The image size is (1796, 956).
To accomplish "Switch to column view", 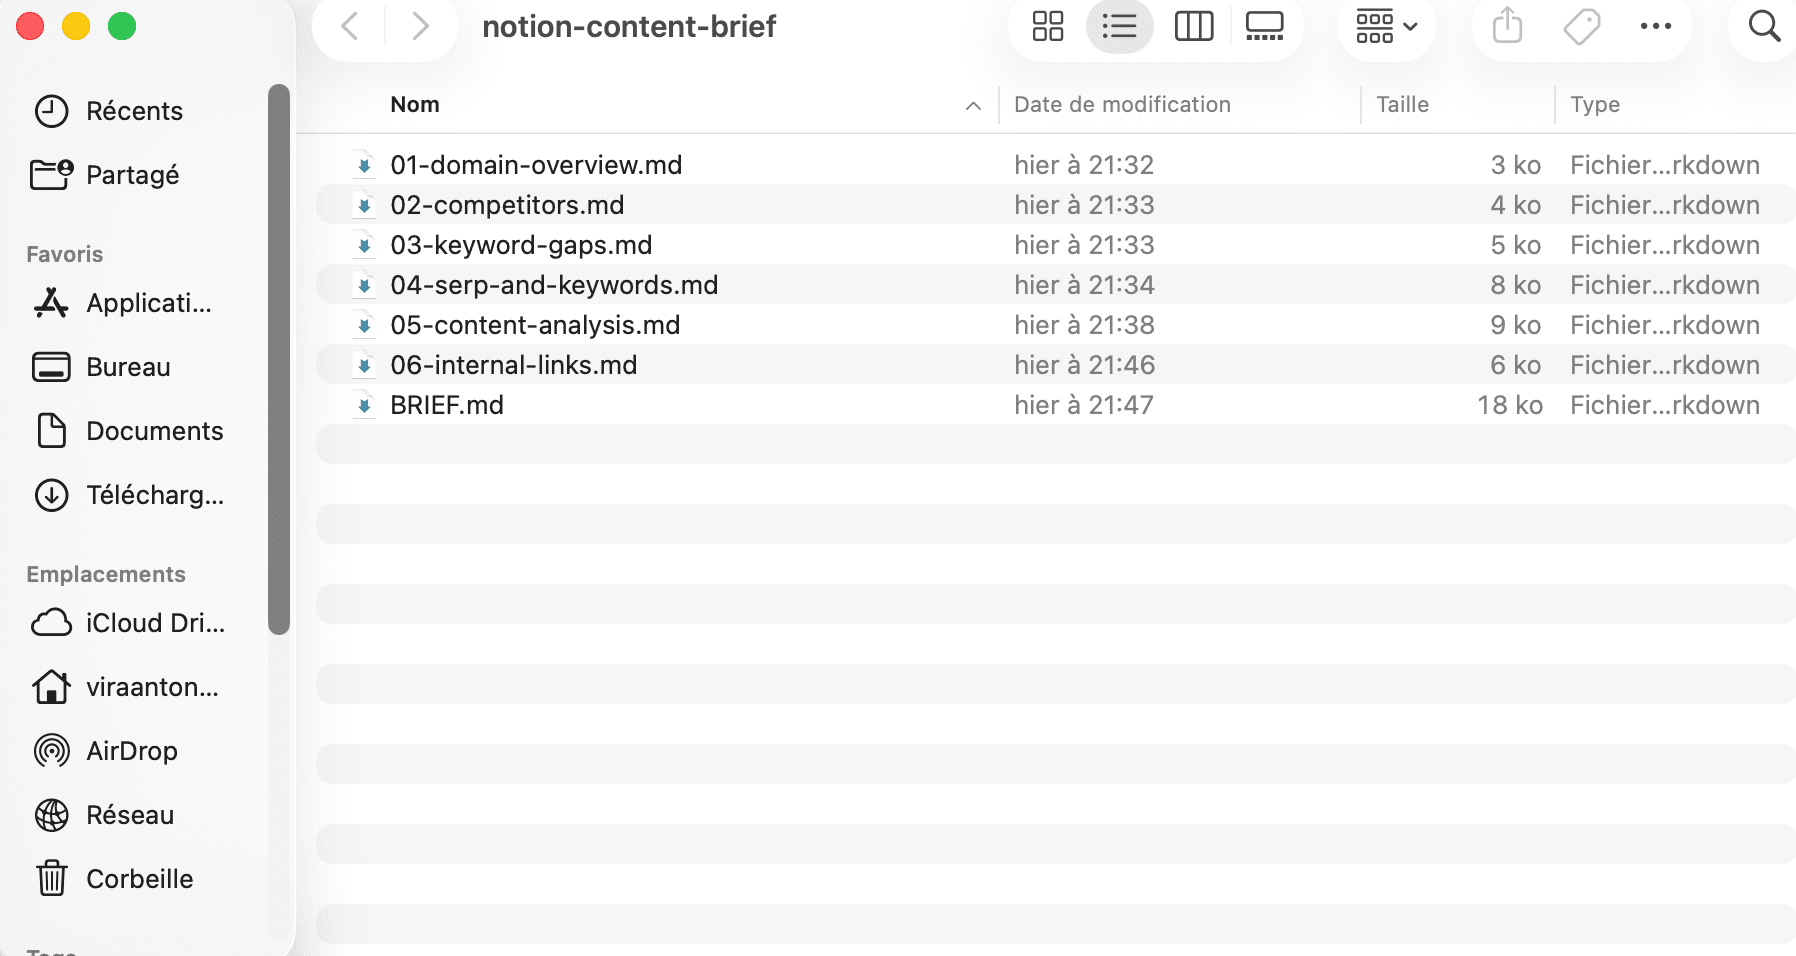I will 1193,27.
